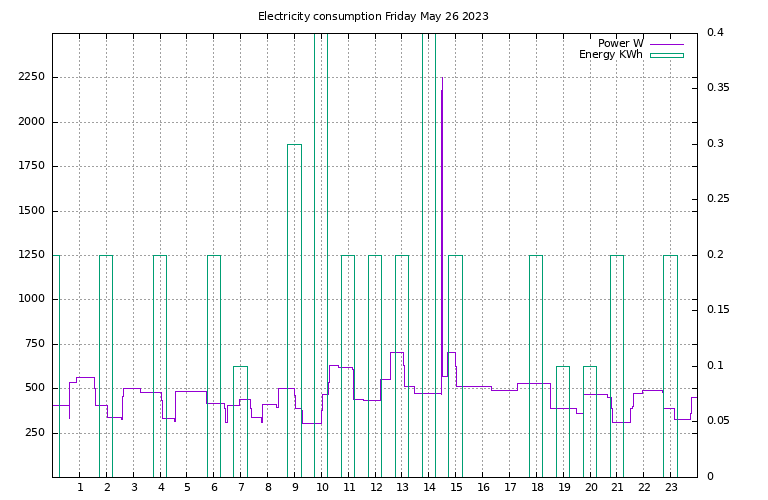Click hour 10 on the x-axis
The height and width of the screenshot is (500, 768).
(x=322, y=488)
